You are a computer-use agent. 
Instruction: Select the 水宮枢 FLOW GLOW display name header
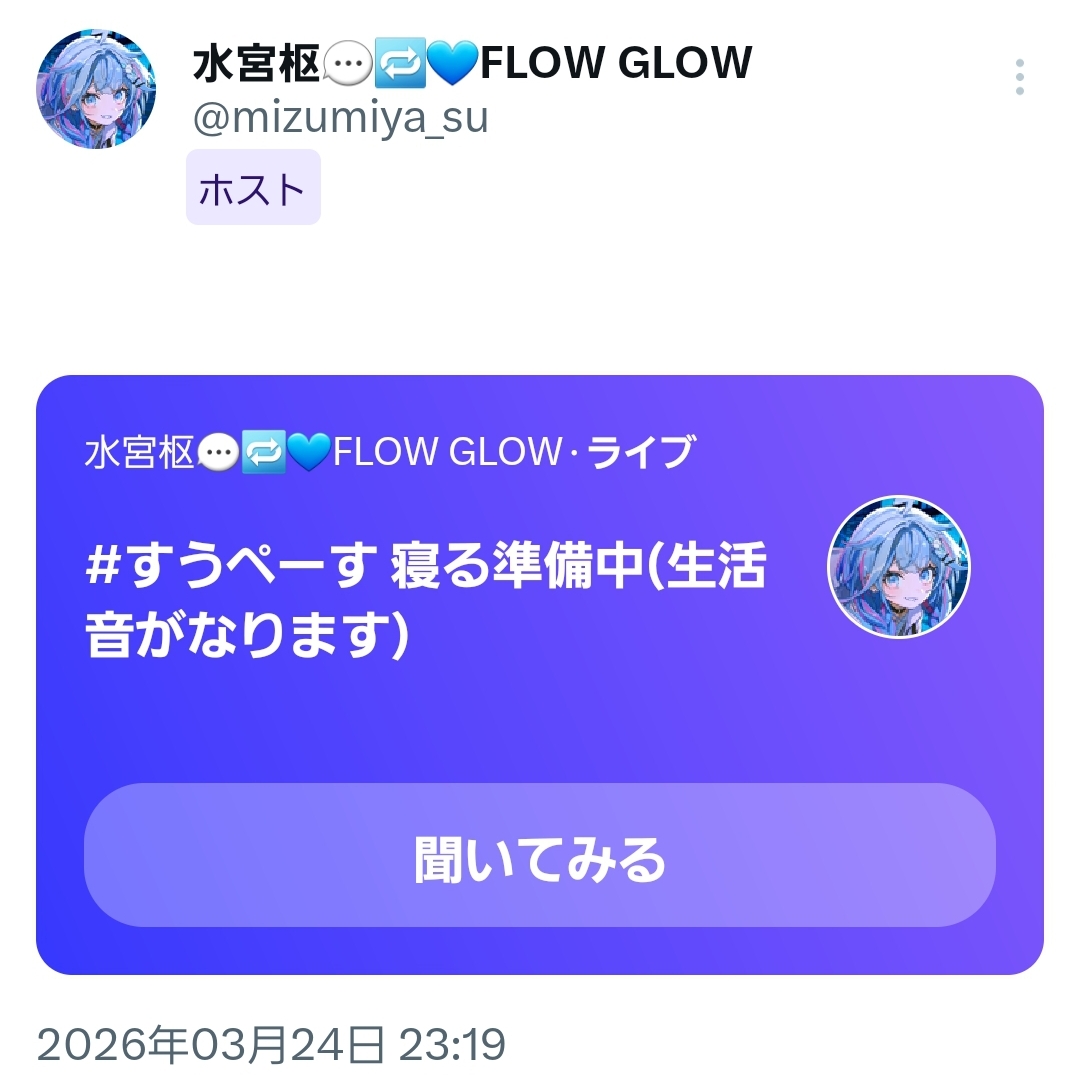tap(472, 63)
